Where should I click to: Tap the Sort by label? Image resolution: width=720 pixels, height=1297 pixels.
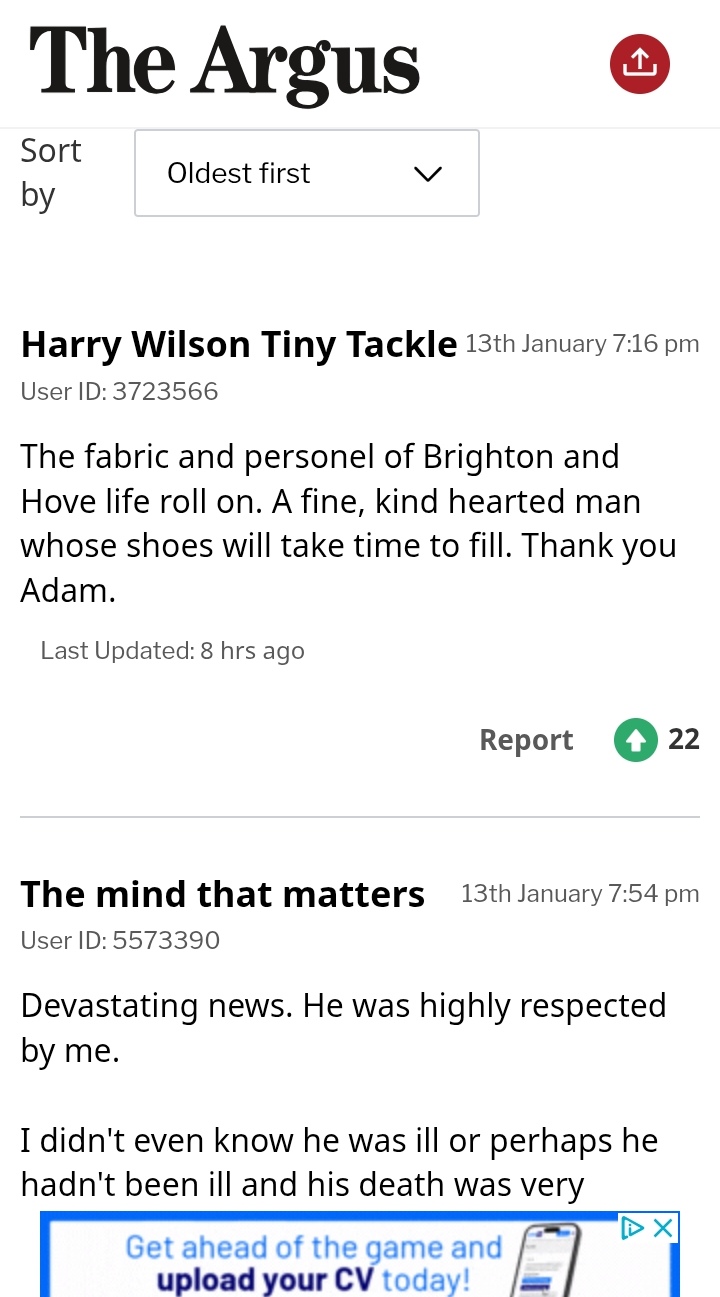pos(51,172)
